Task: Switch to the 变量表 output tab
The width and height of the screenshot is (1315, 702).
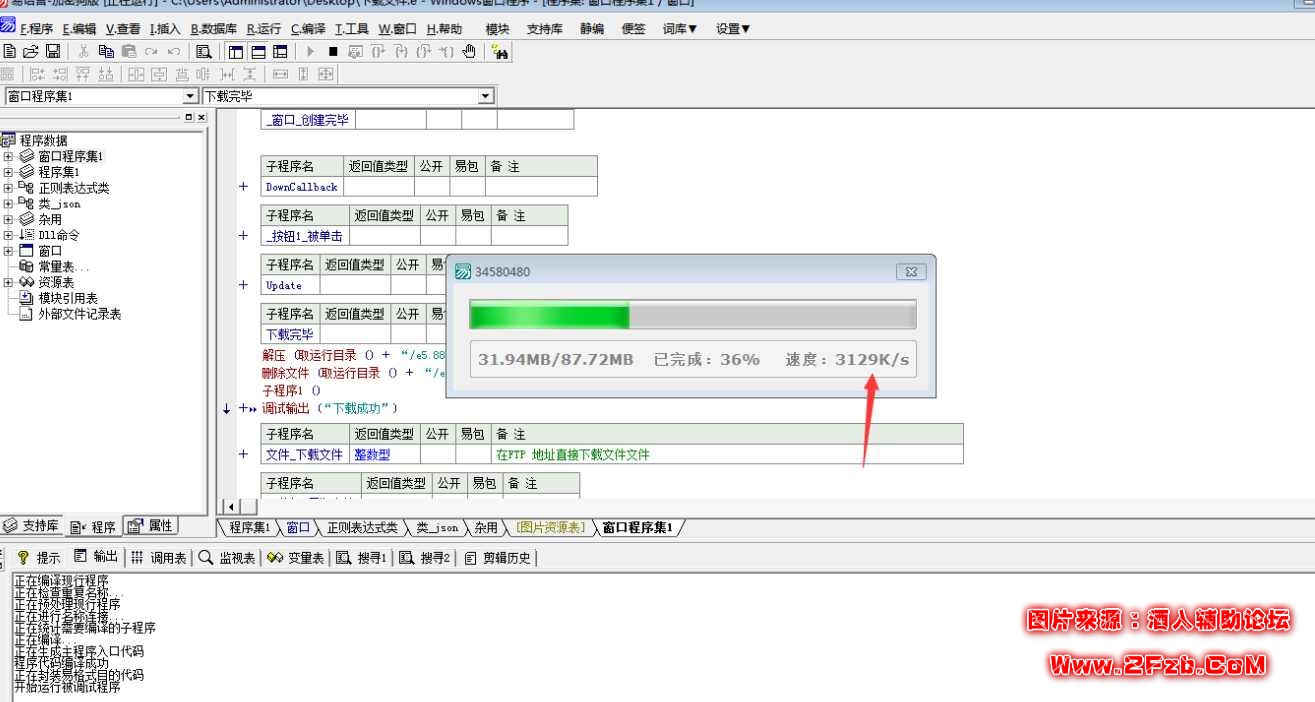Action: point(295,558)
